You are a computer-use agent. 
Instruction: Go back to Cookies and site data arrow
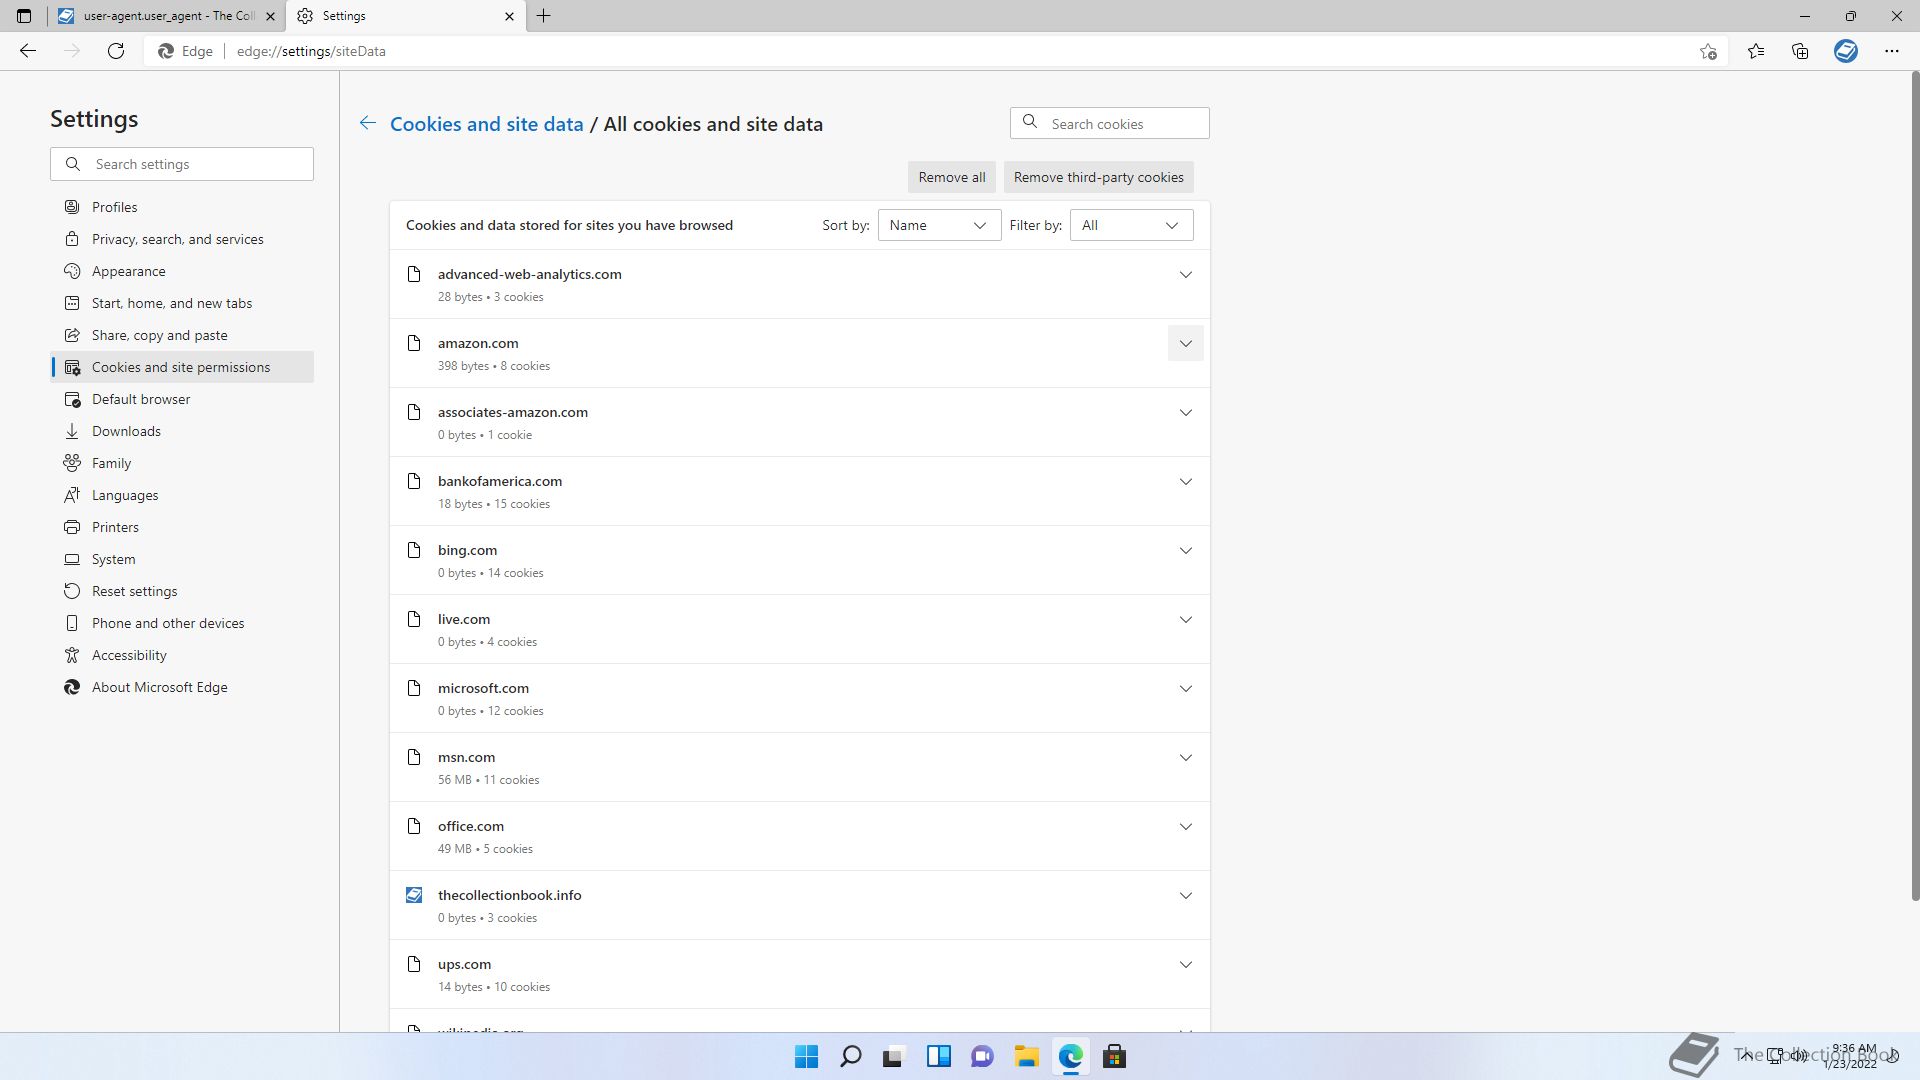[368, 123]
